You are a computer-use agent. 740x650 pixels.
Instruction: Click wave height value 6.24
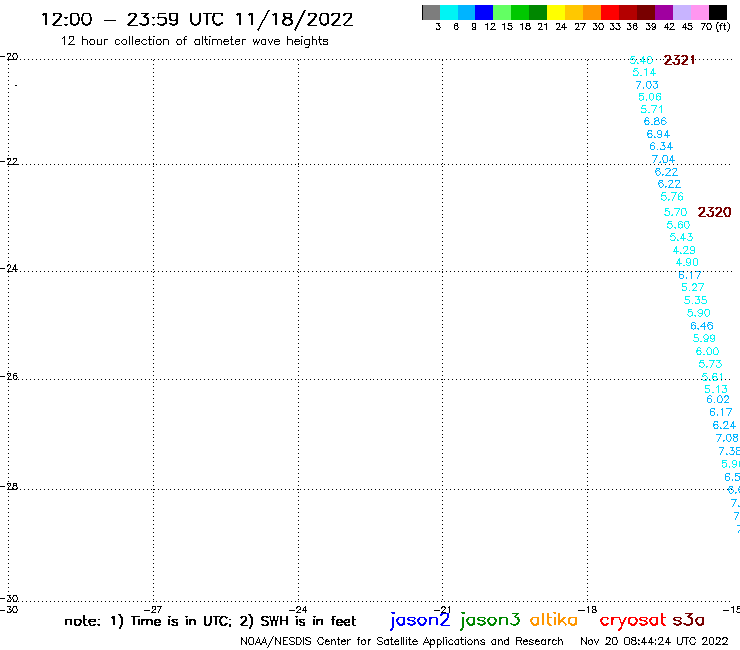click(x=724, y=425)
